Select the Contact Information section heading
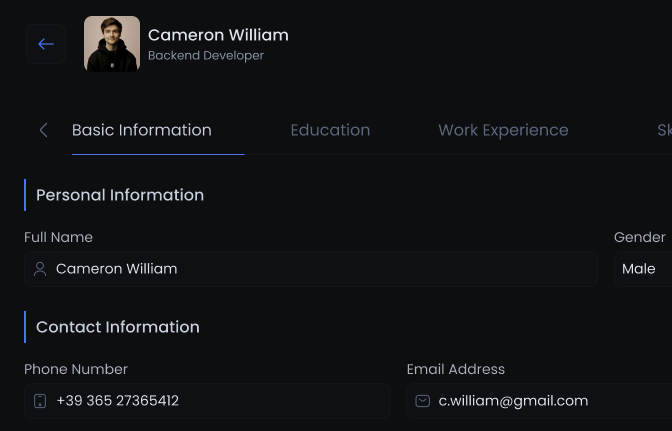The width and height of the screenshot is (672, 431). (x=118, y=327)
